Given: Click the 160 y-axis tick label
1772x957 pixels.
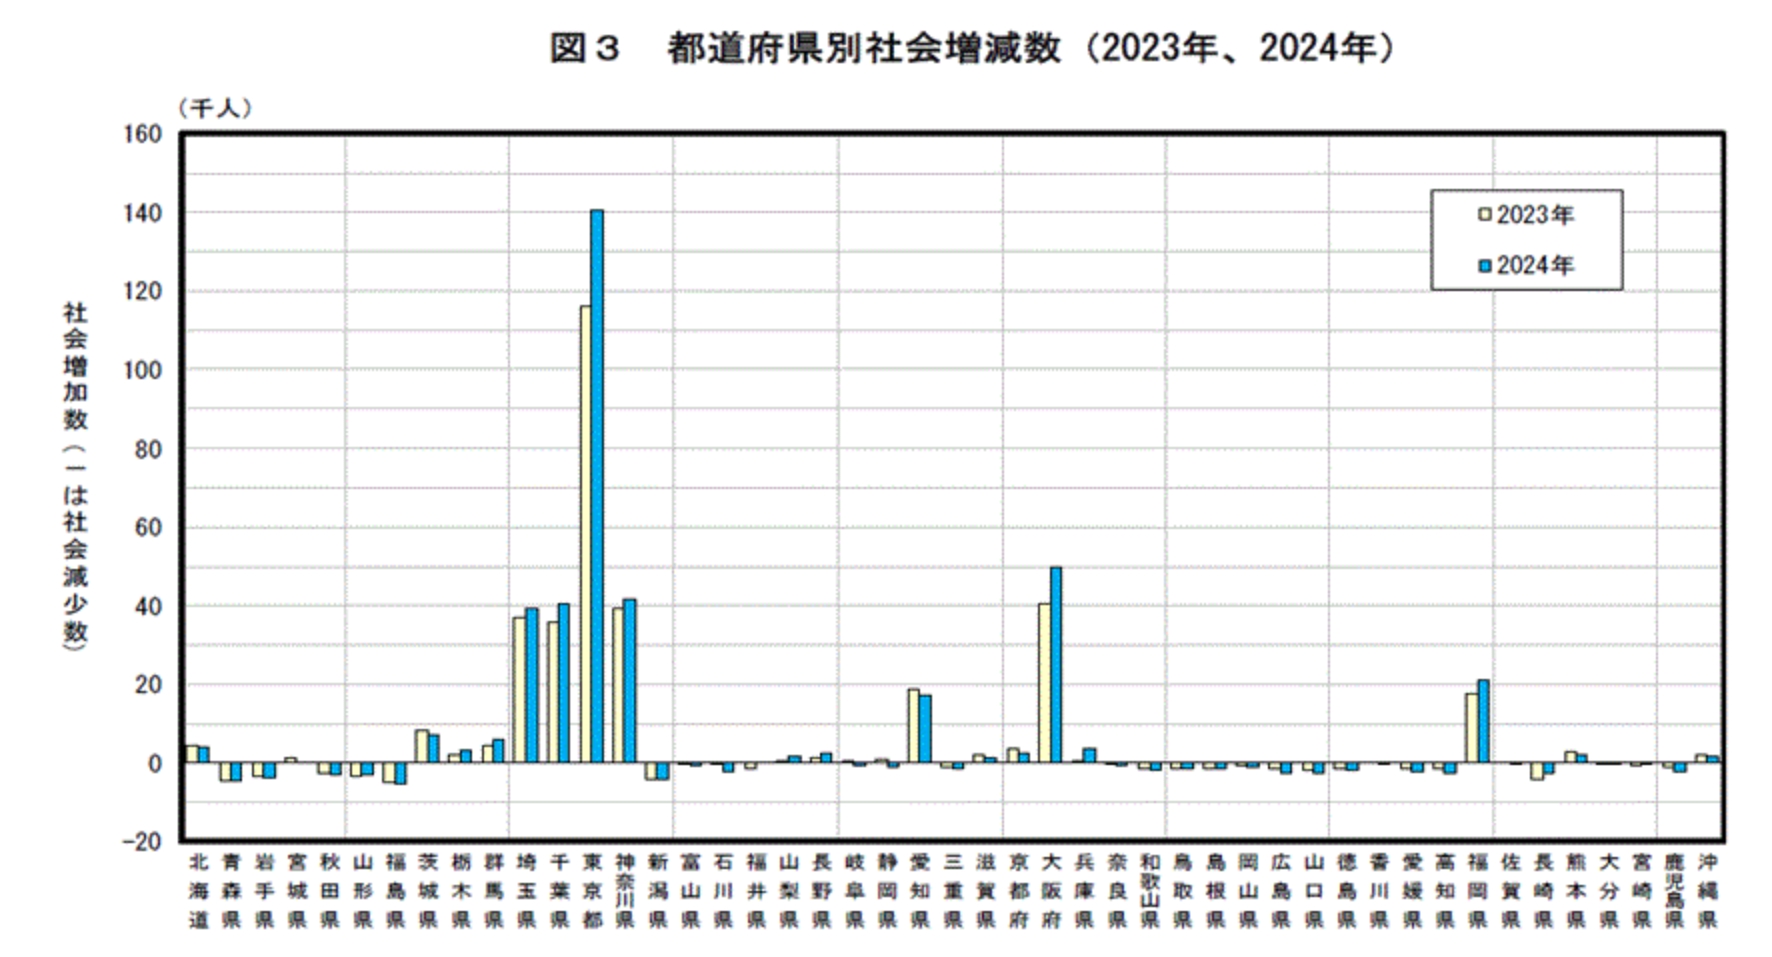Looking at the screenshot, I should 142,134.
